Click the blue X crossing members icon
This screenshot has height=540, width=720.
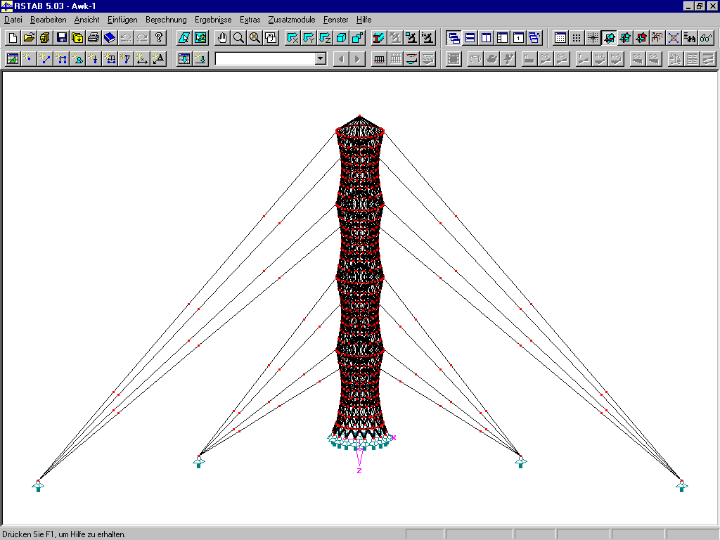pyautogui.click(x=673, y=38)
